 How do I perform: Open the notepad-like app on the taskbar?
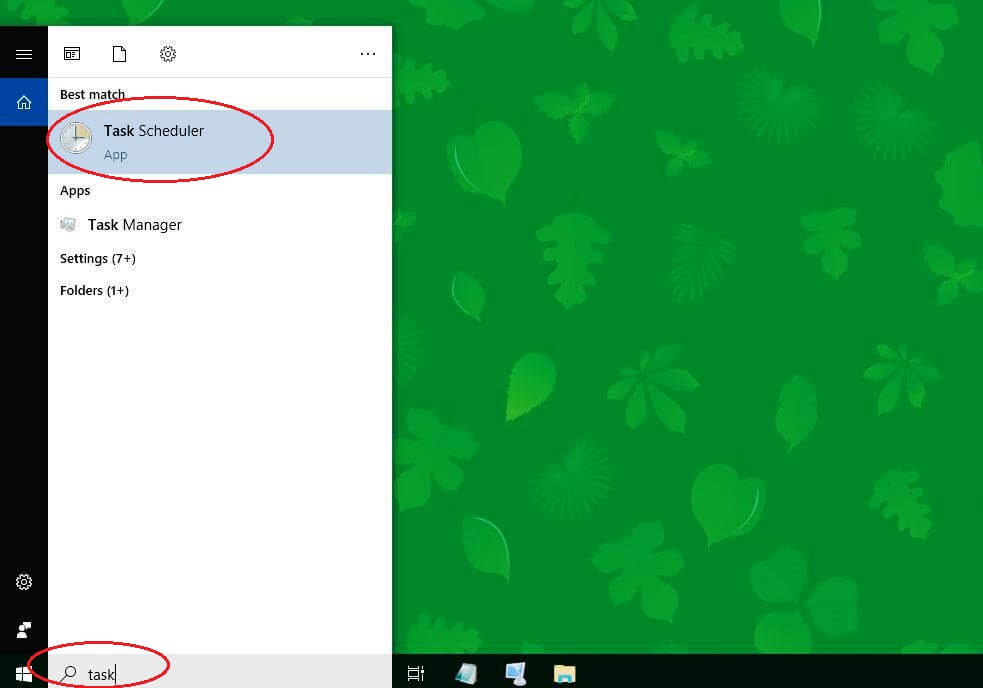[x=466, y=674]
